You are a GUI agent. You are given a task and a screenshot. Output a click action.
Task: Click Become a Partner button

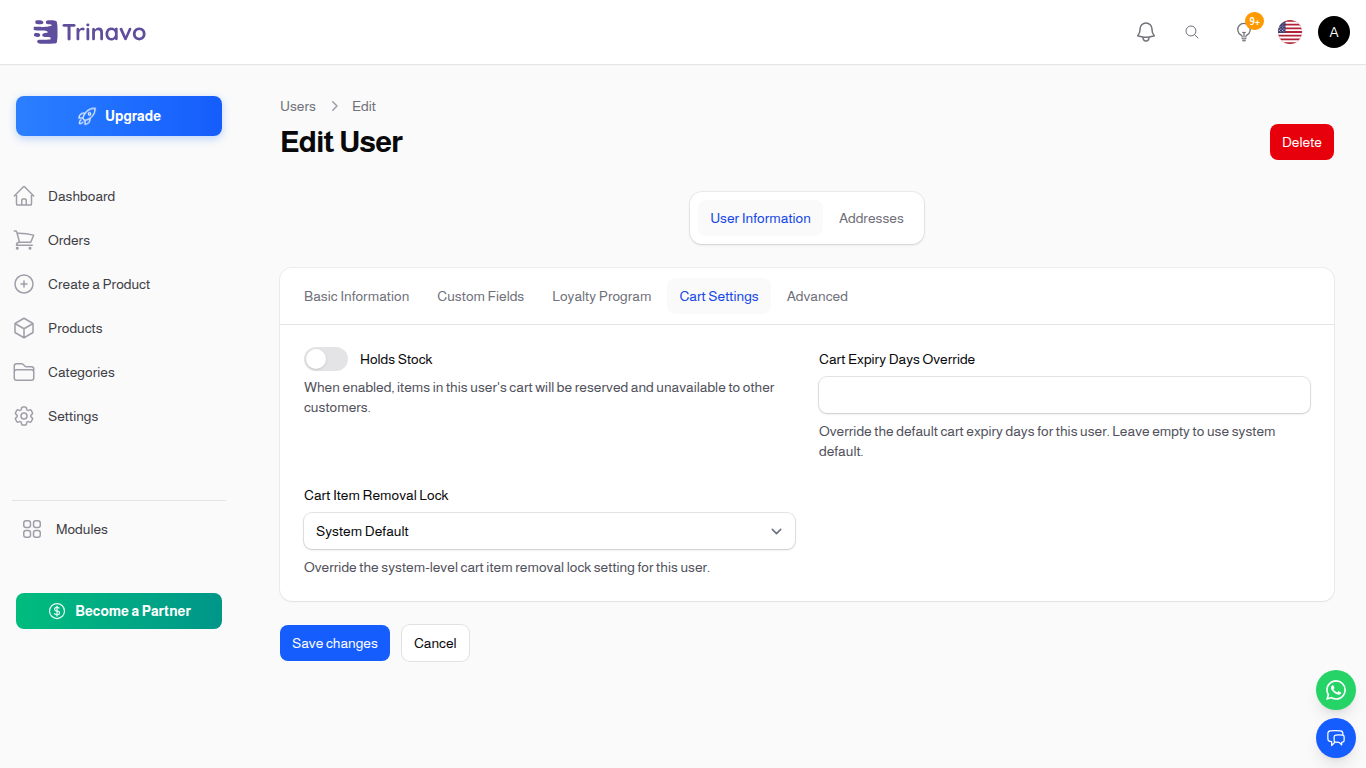[x=119, y=611]
